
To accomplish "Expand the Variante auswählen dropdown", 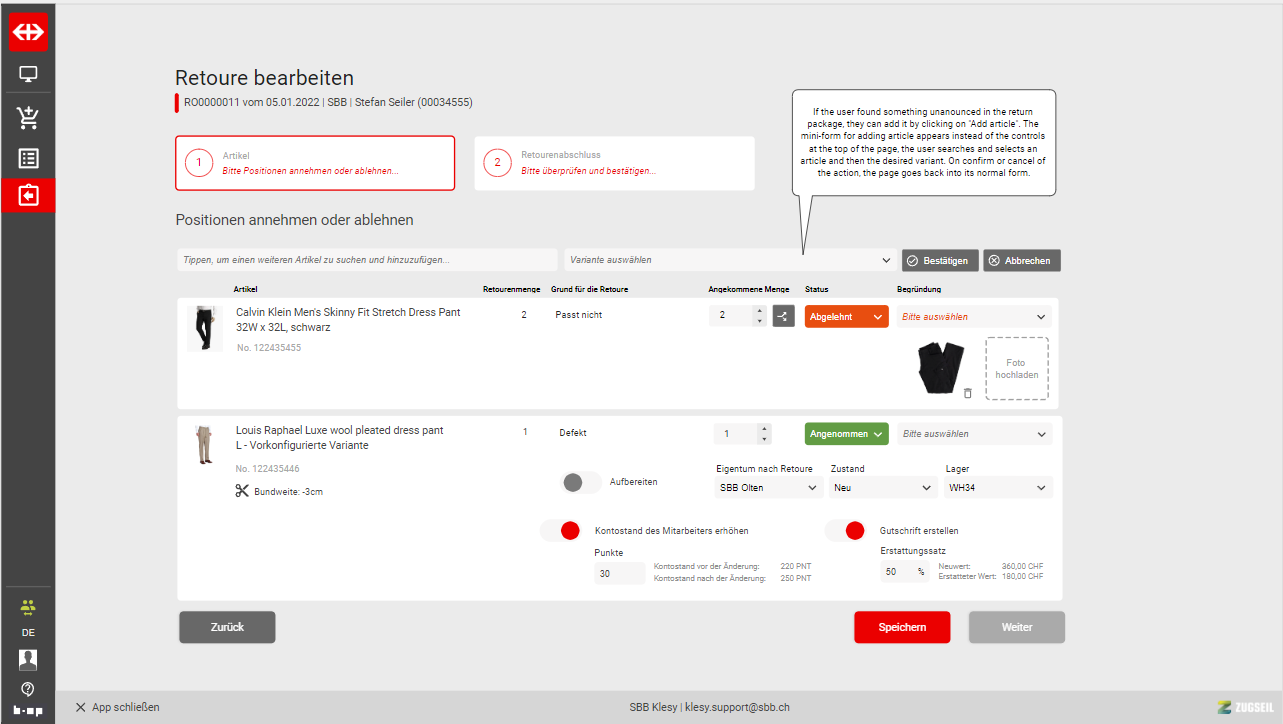I will [729, 260].
